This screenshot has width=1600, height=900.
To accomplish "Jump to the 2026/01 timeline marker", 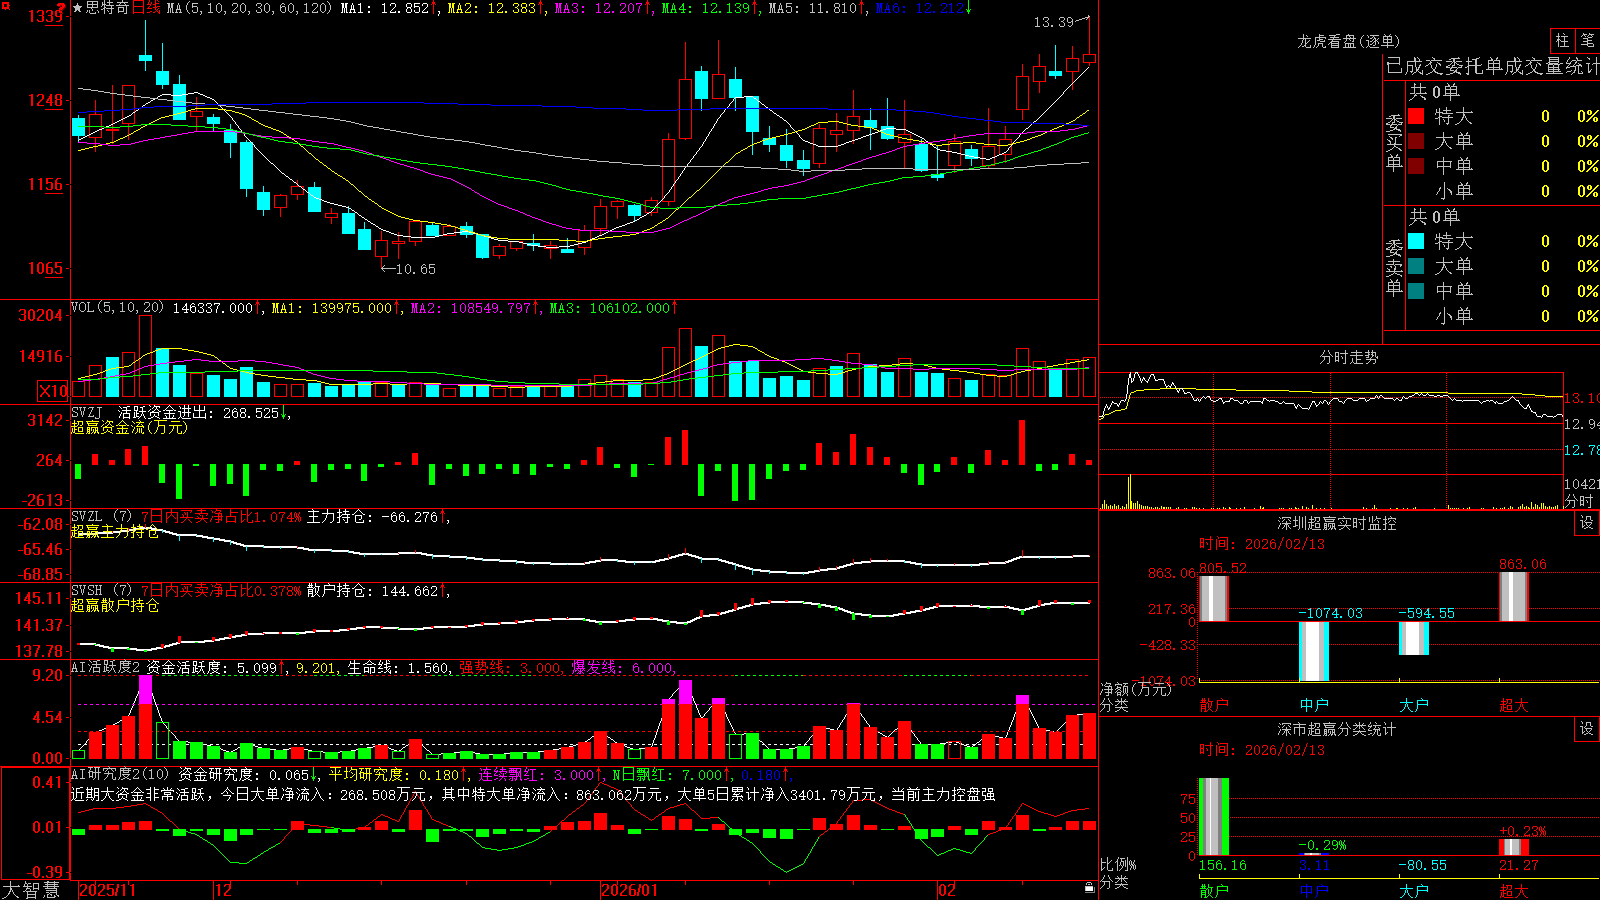I will tap(630, 890).
